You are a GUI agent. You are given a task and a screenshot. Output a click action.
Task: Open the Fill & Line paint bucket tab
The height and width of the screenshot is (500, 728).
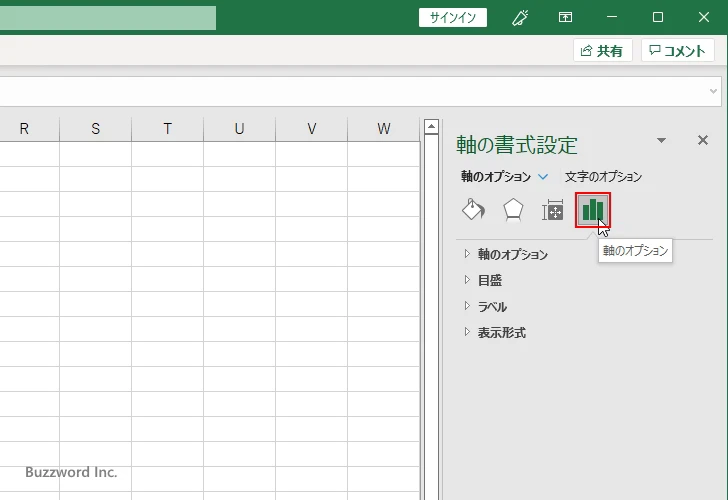(474, 210)
